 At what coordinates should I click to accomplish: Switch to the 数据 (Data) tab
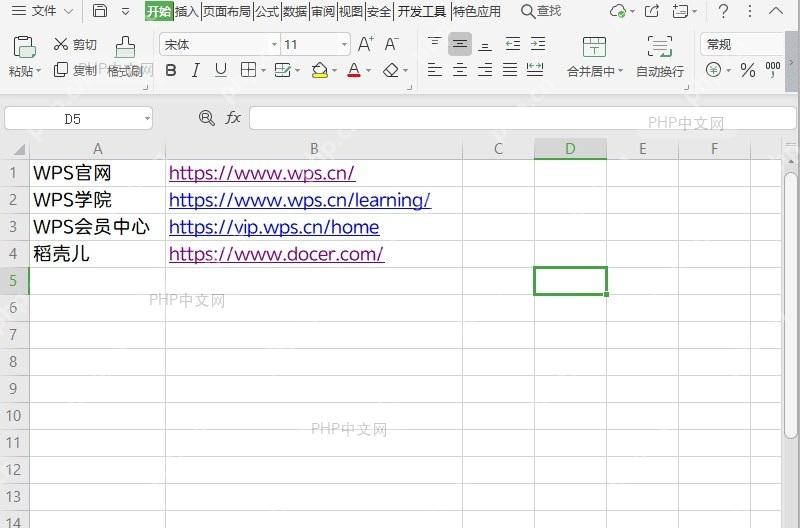[295, 11]
